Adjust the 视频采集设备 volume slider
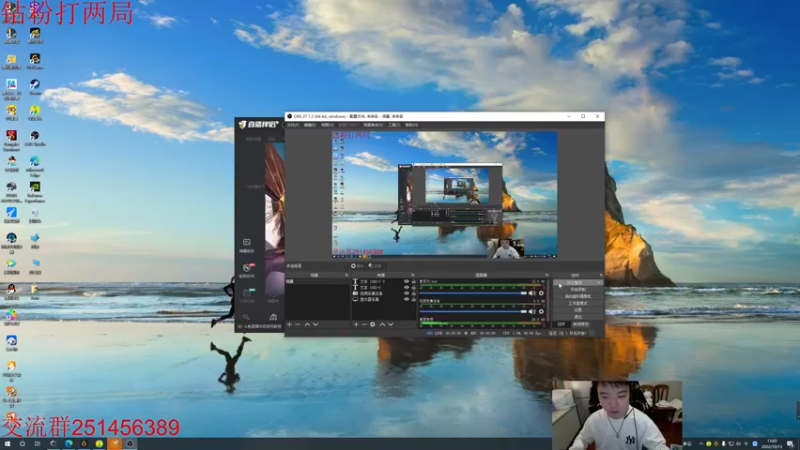This screenshot has height=450, width=800. coord(473,311)
